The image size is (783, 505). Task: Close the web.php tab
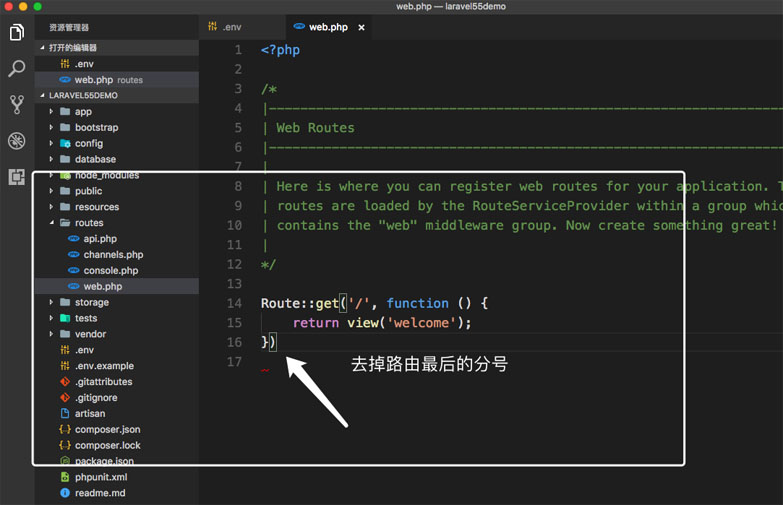pos(362,27)
